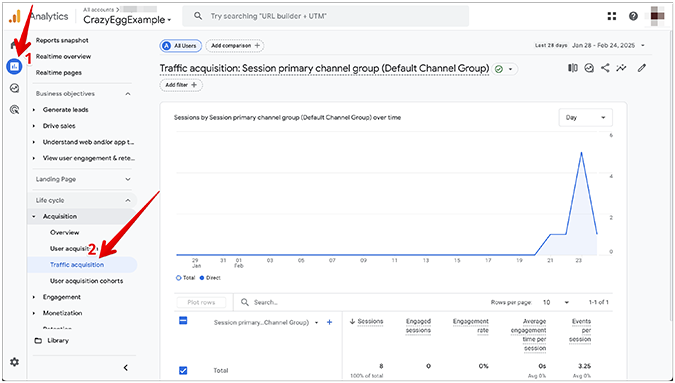
Task: Open the Google apps grid icon
Action: tap(612, 16)
